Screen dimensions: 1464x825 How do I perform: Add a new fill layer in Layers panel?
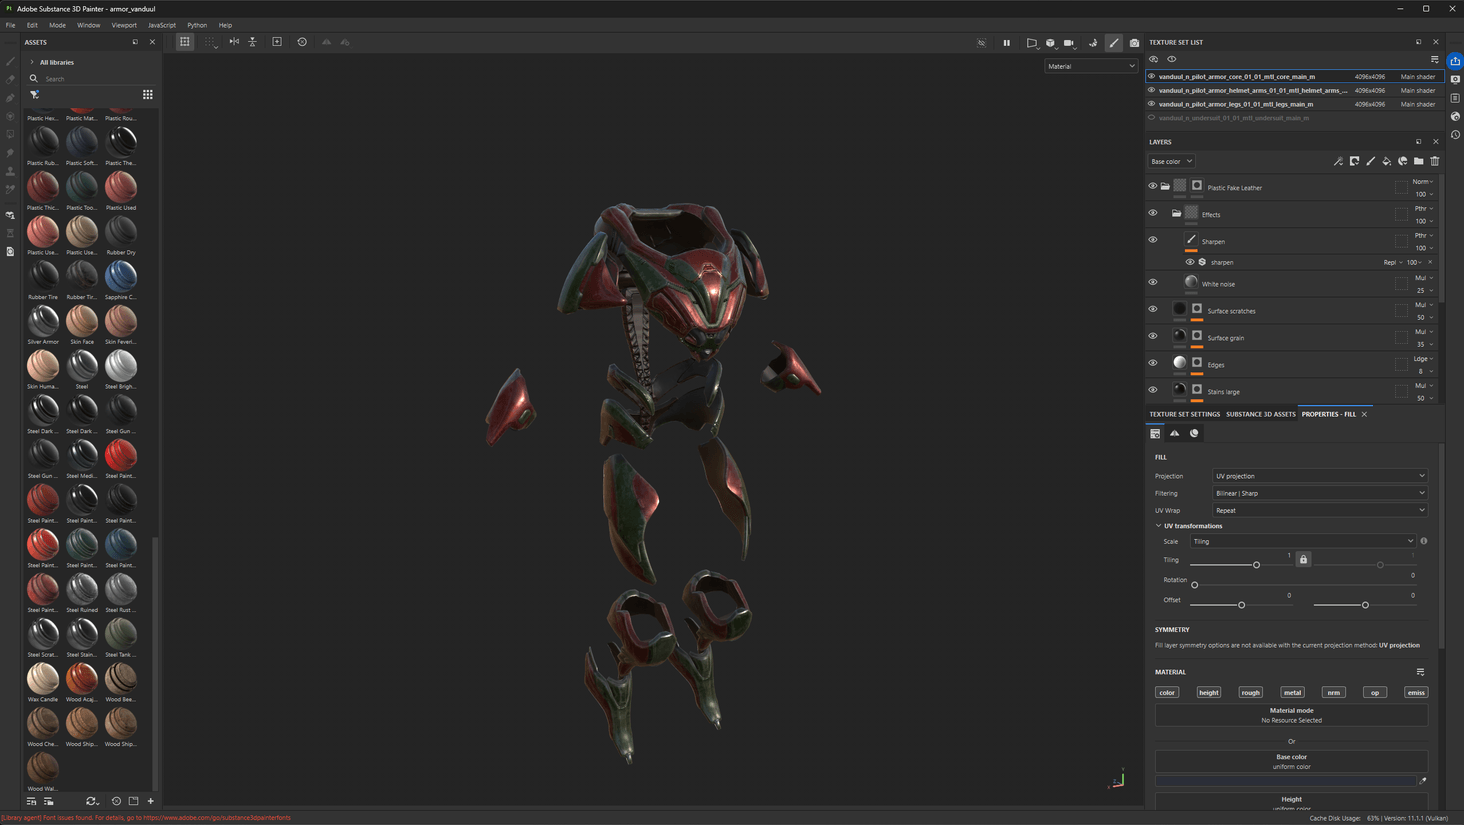click(x=1386, y=161)
